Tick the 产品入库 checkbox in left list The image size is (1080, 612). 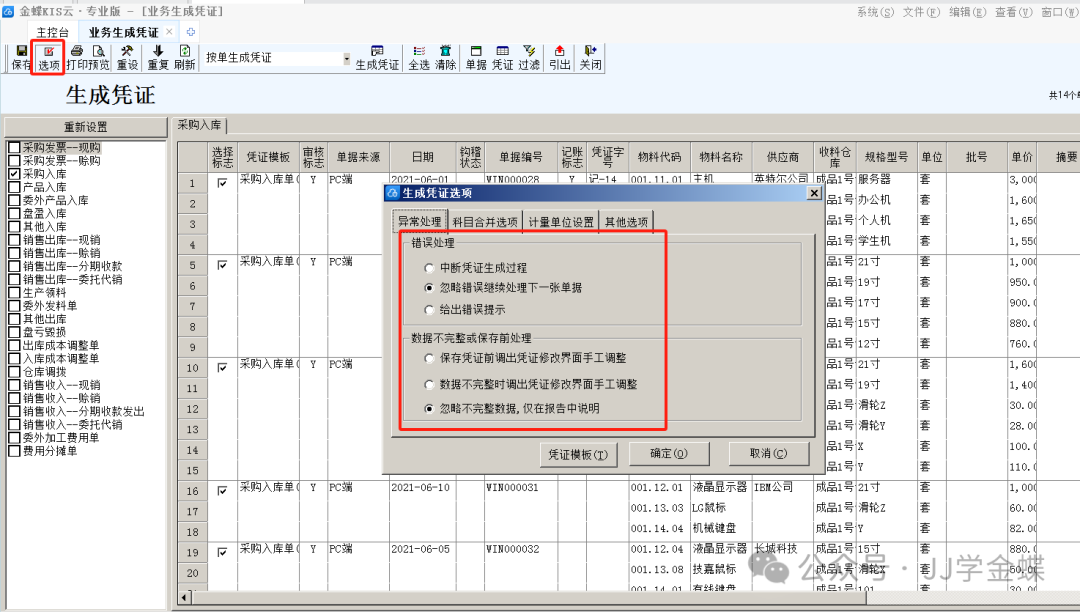pyautogui.click(x=14, y=187)
